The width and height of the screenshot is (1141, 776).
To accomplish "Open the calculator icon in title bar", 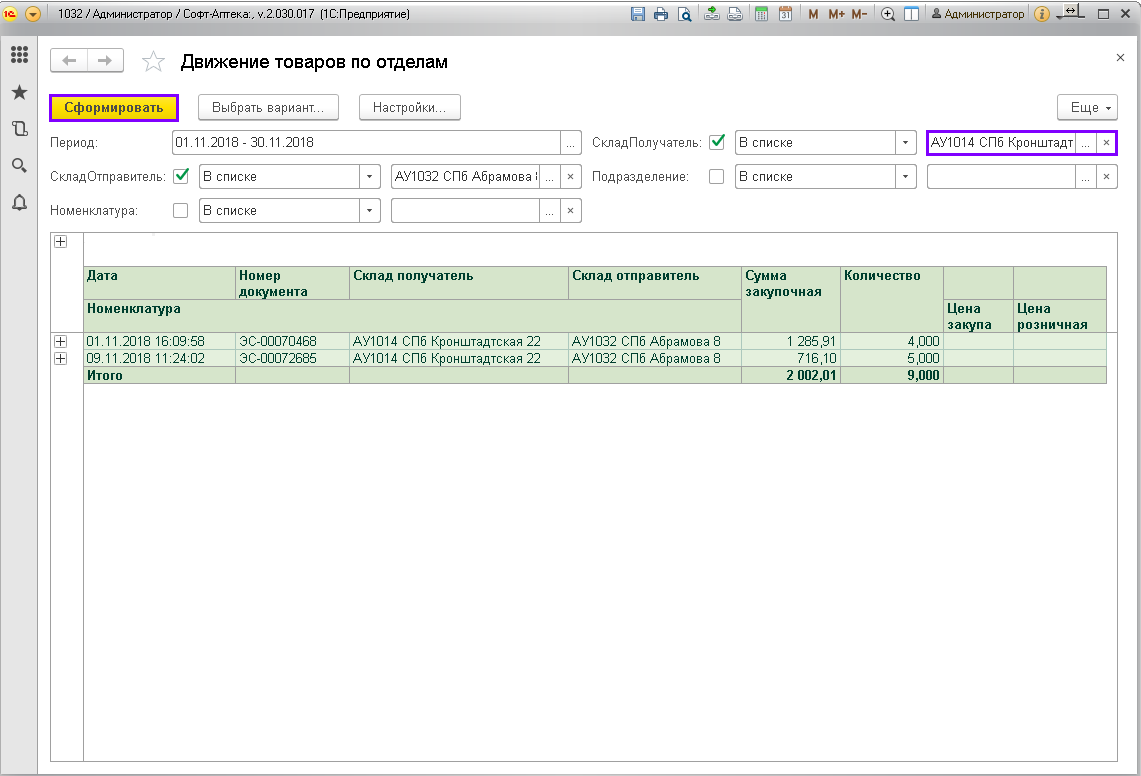I will [761, 14].
